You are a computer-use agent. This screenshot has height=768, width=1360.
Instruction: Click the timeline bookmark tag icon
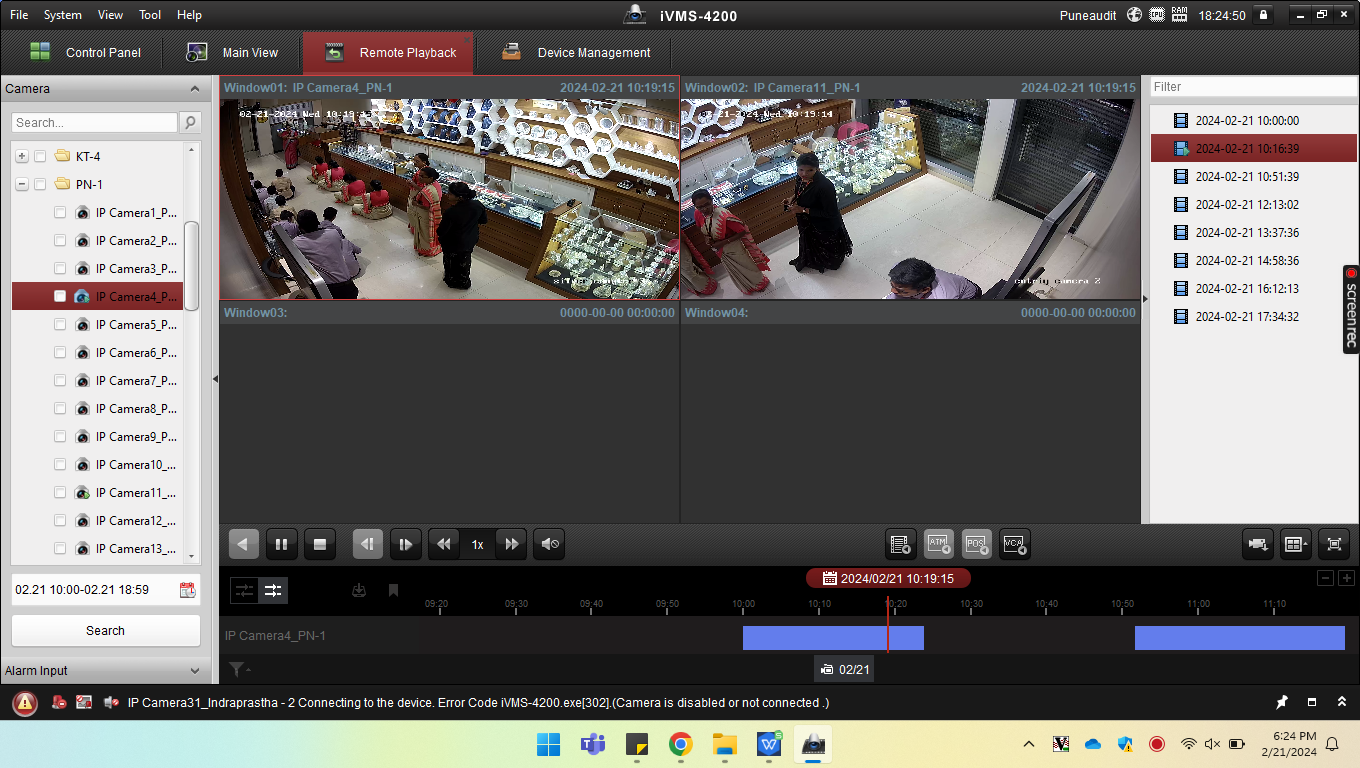[x=393, y=590]
